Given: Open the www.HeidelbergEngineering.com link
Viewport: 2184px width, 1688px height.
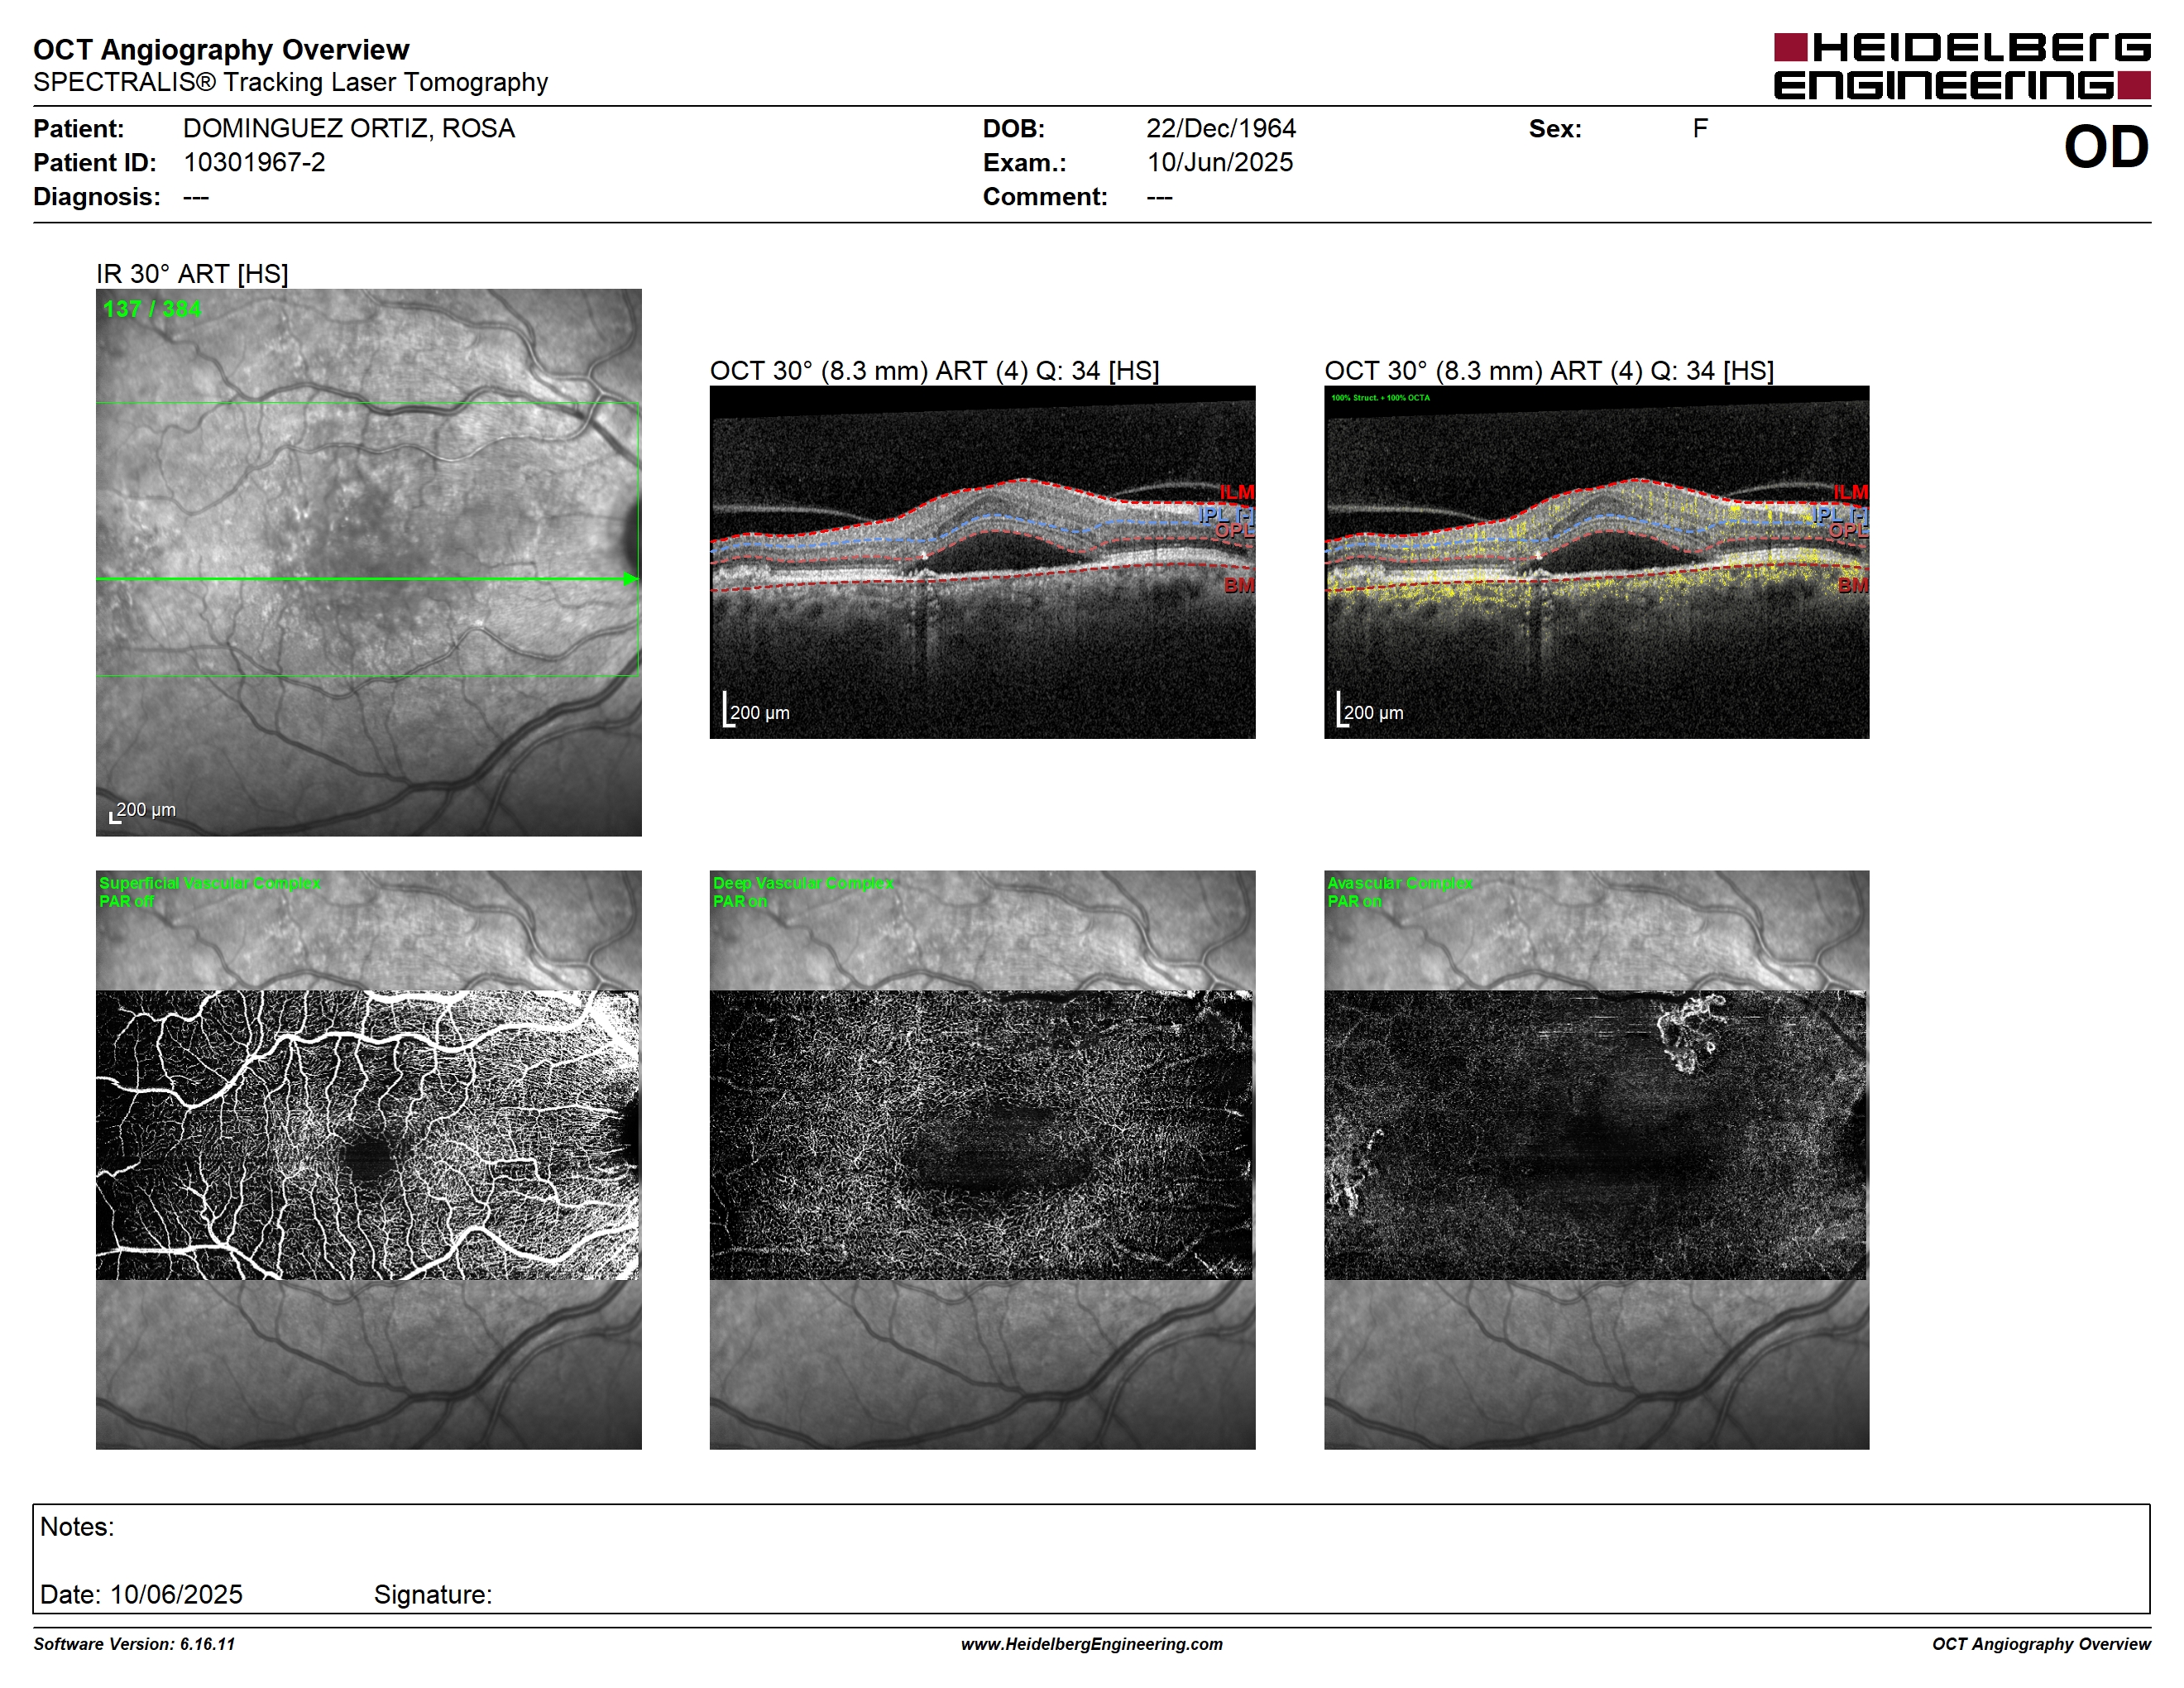Looking at the screenshot, I should coord(1091,1644).
